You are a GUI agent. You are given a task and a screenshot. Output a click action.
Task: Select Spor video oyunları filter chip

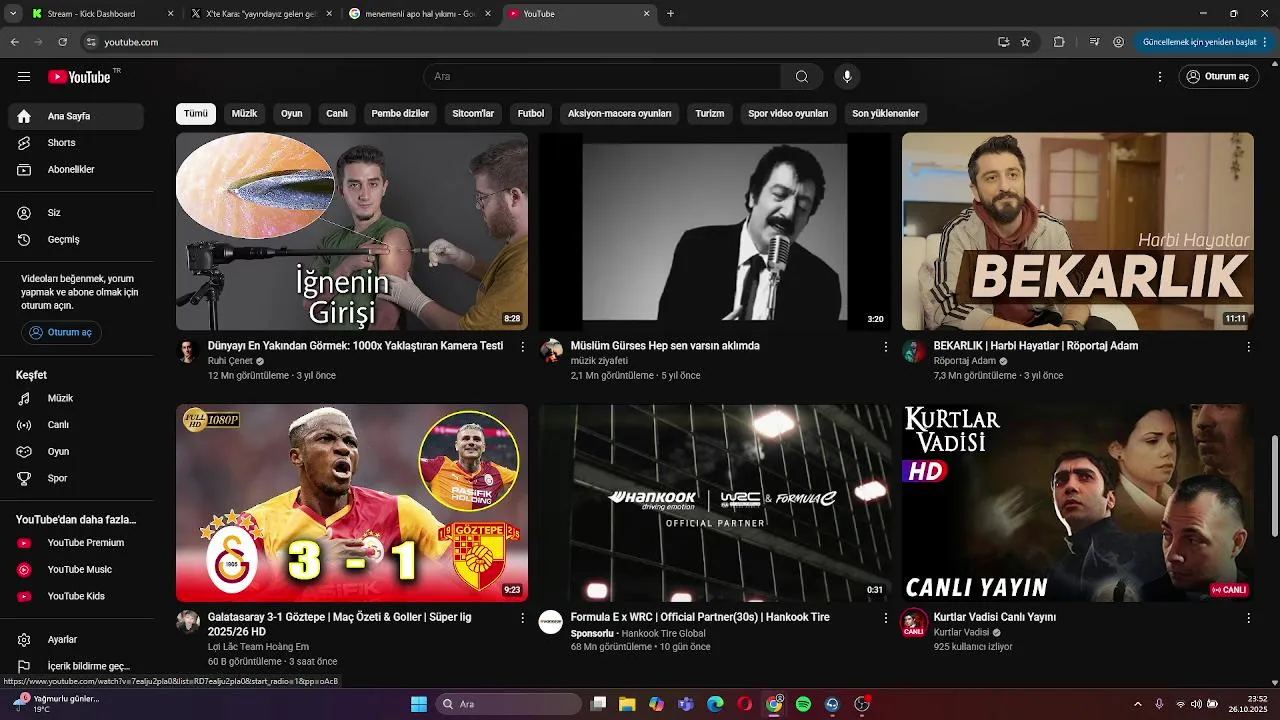click(788, 114)
